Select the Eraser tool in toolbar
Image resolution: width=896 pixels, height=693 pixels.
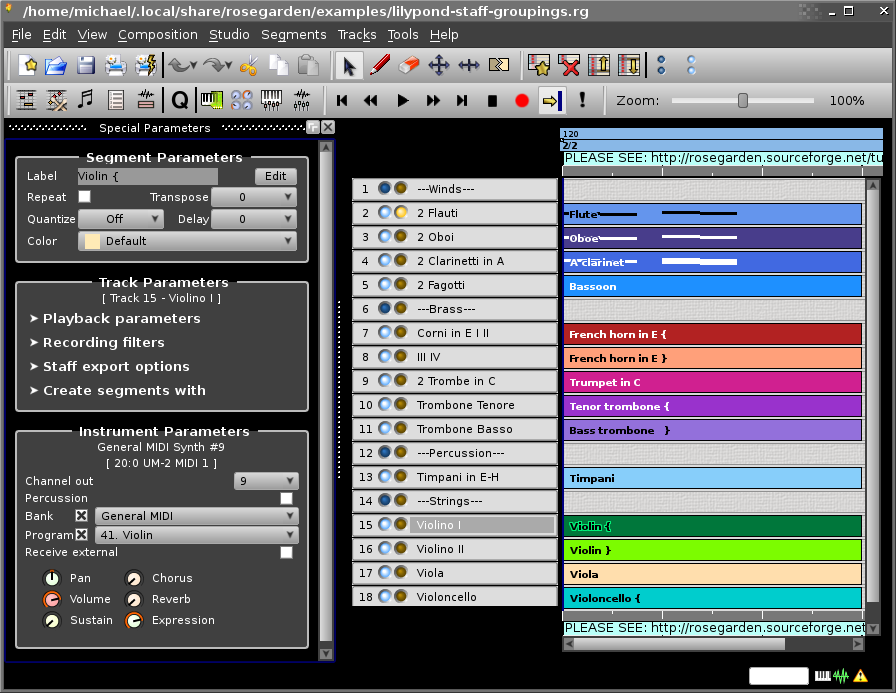[409, 67]
